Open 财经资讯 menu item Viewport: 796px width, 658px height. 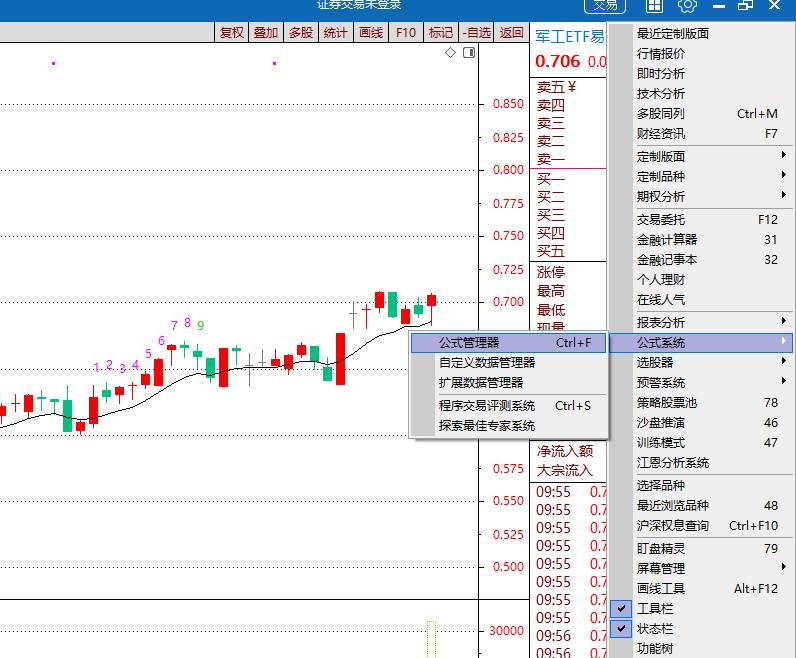pyautogui.click(x=701, y=134)
